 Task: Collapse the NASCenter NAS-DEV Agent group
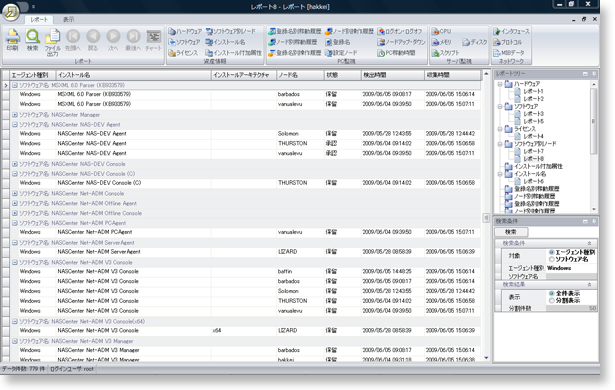[15, 125]
